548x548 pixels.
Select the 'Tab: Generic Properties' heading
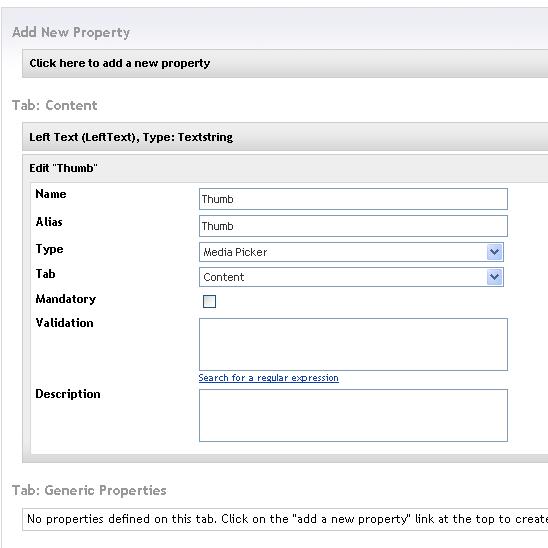tap(89, 490)
